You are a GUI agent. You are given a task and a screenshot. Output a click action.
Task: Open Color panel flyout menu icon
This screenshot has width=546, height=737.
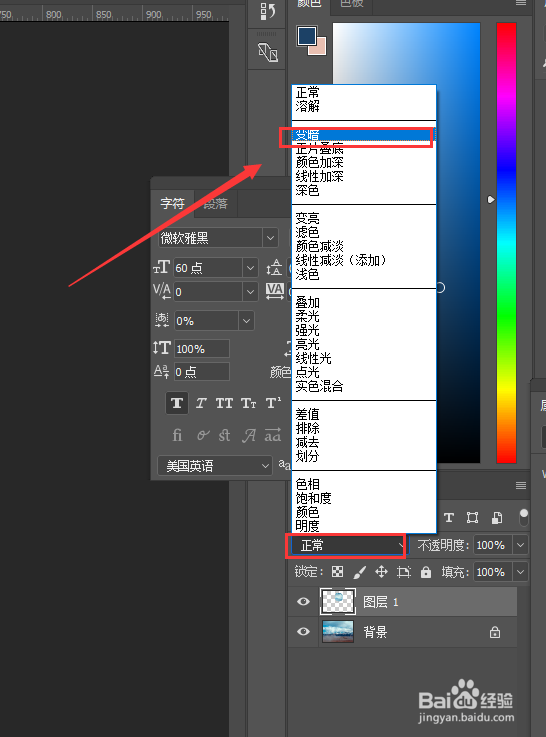[521, 3]
